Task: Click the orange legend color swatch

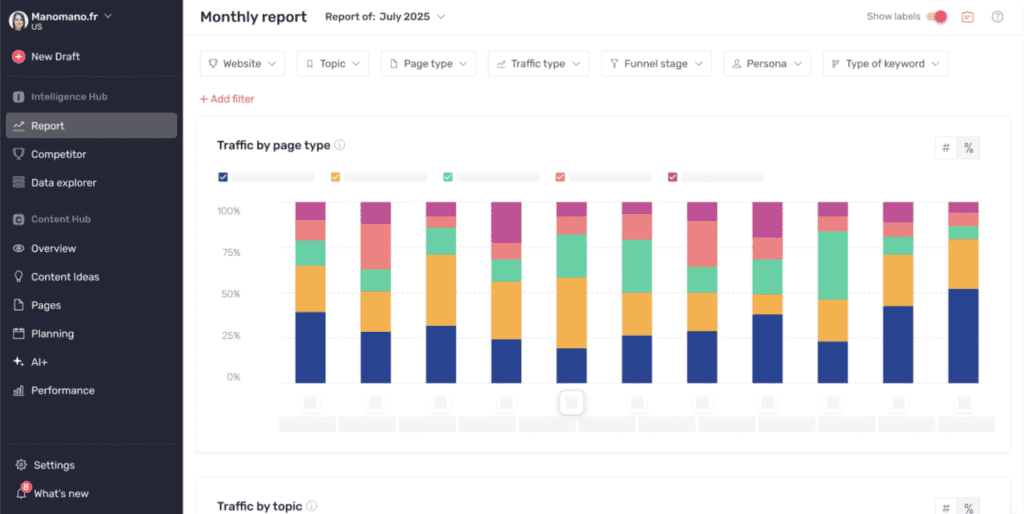Action: point(335,177)
